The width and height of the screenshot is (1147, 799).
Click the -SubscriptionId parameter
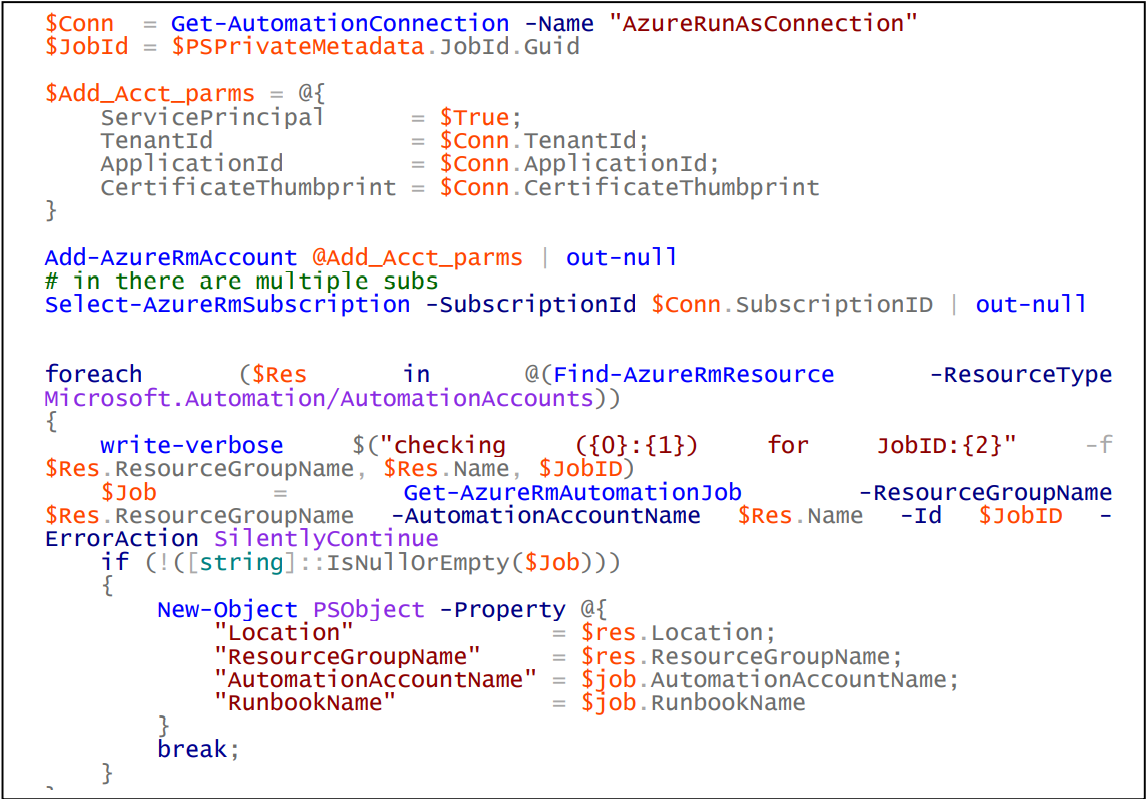click(530, 304)
